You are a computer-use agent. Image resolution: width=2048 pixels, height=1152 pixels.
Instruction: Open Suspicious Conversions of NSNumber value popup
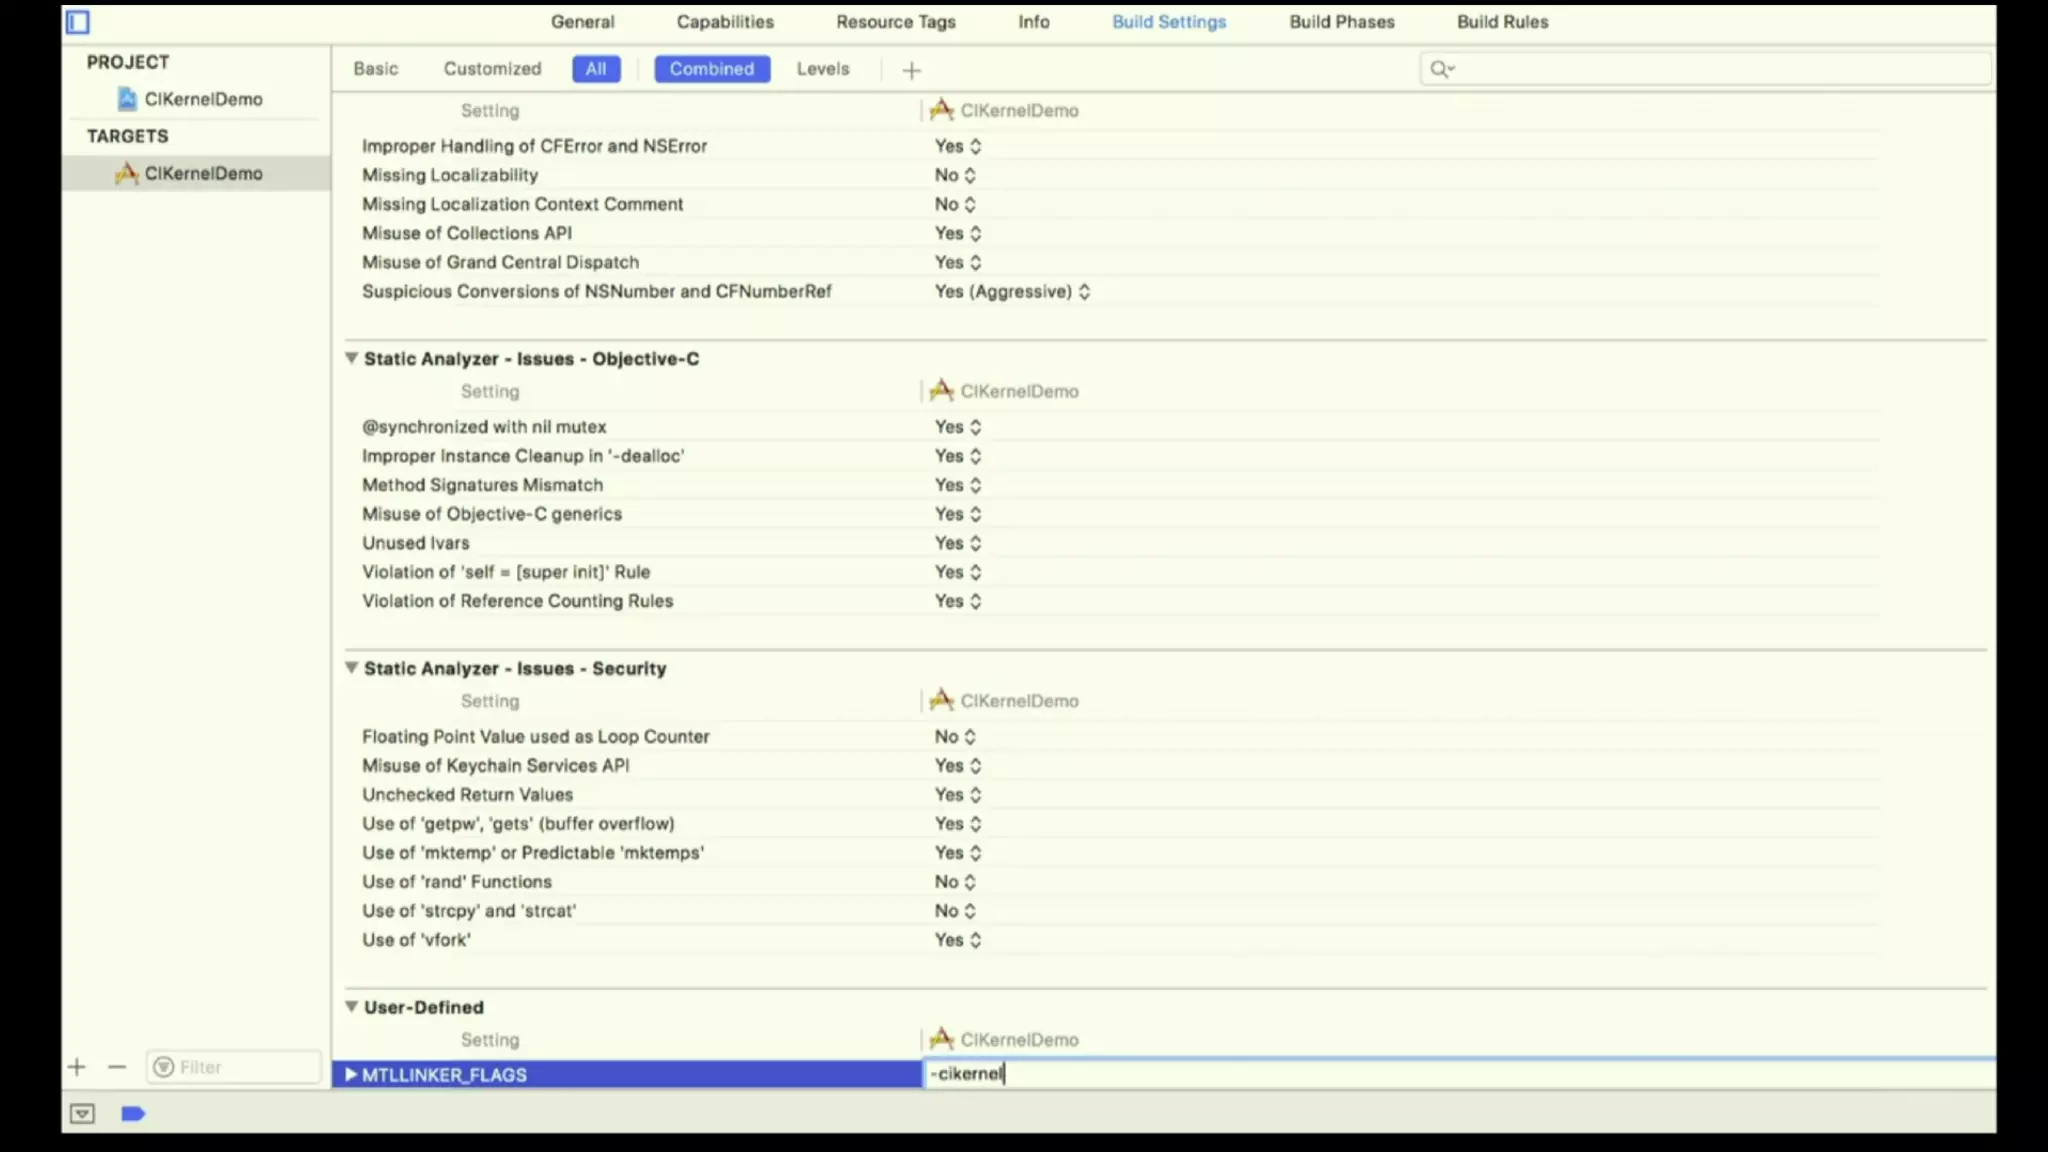click(x=1012, y=292)
